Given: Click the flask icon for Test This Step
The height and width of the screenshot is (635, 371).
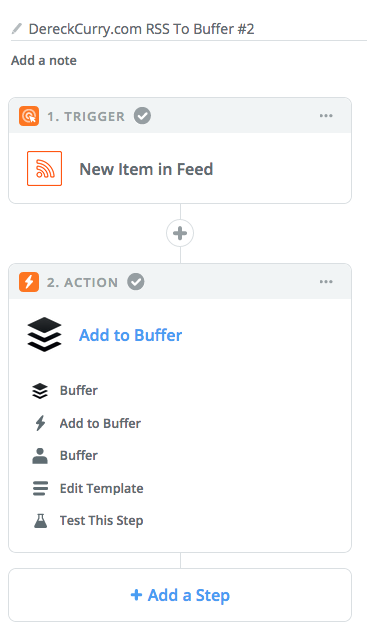Looking at the screenshot, I should pos(40,521).
